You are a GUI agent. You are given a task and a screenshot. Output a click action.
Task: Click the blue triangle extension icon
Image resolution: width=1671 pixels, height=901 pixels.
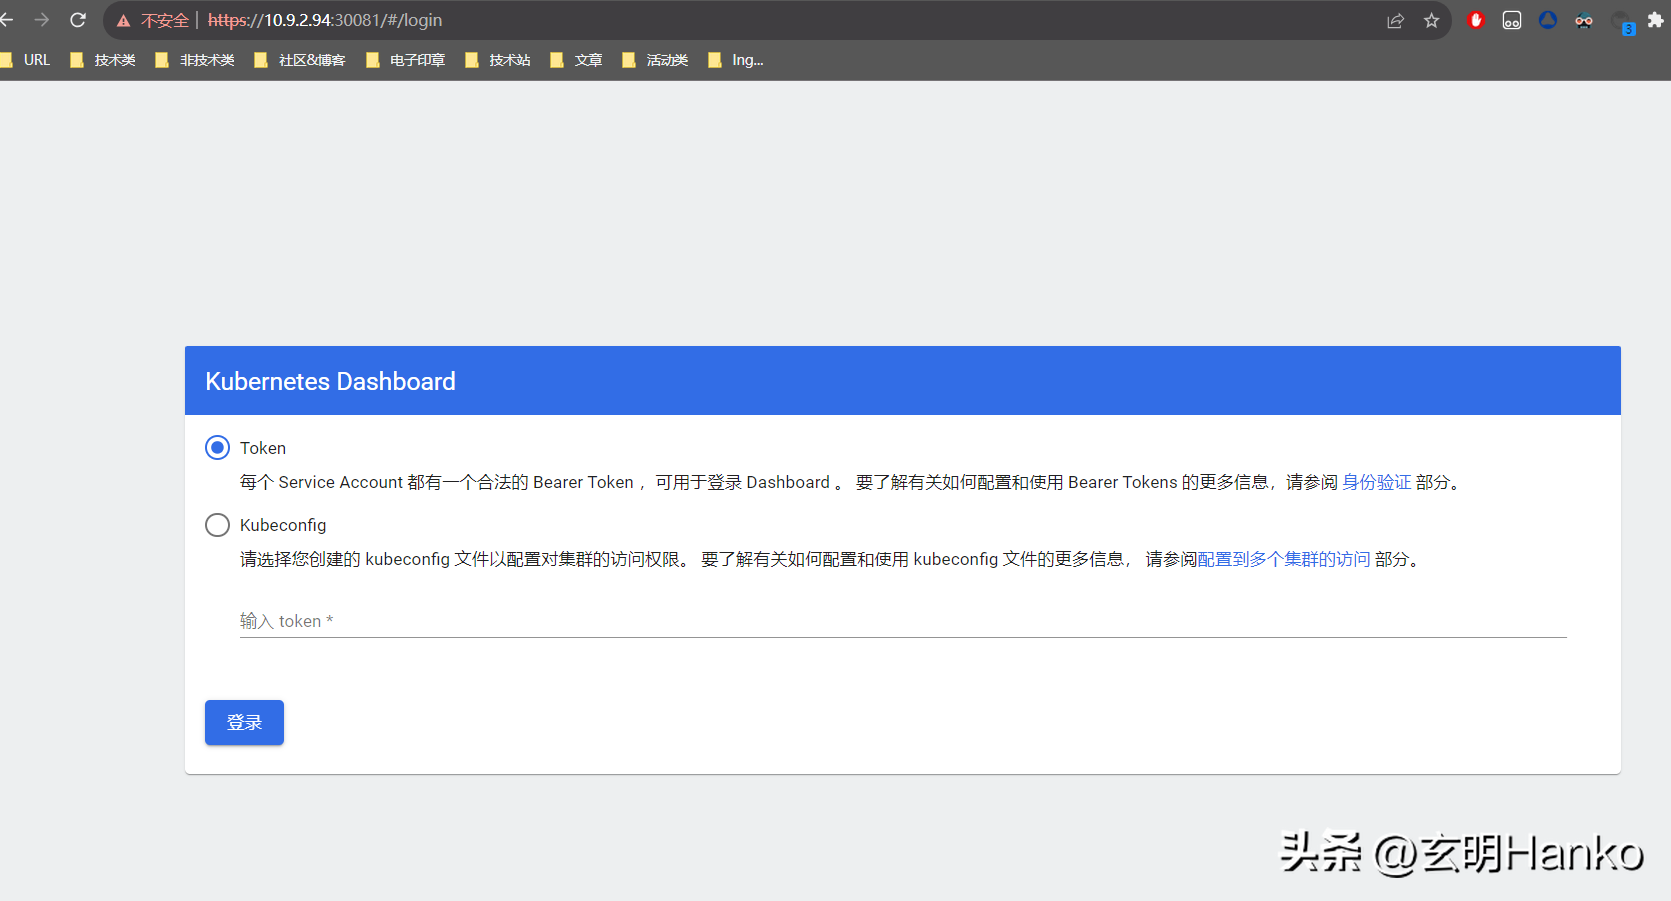(x=1548, y=20)
